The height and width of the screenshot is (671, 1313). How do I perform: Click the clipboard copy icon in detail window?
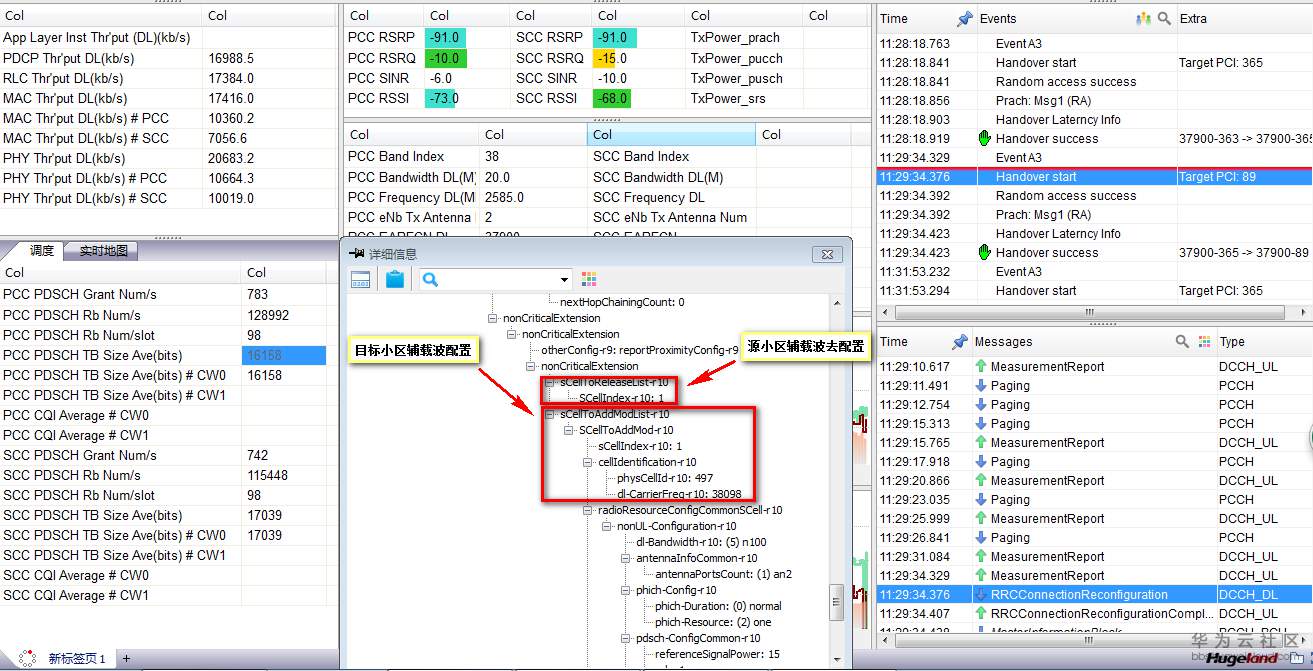click(395, 279)
